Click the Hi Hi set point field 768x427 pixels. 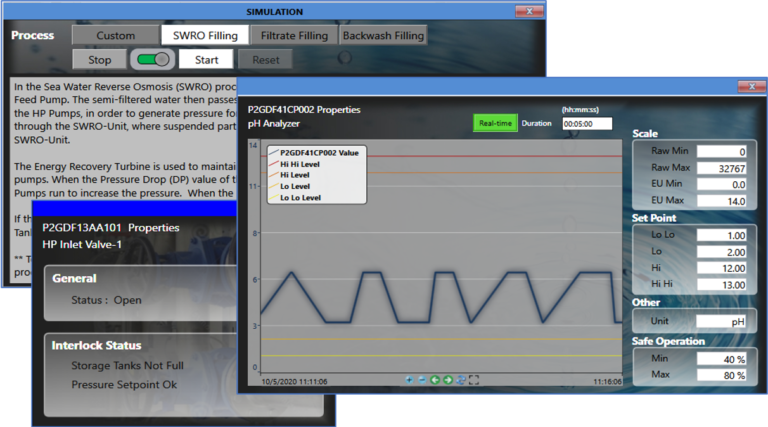pos(722,285)
